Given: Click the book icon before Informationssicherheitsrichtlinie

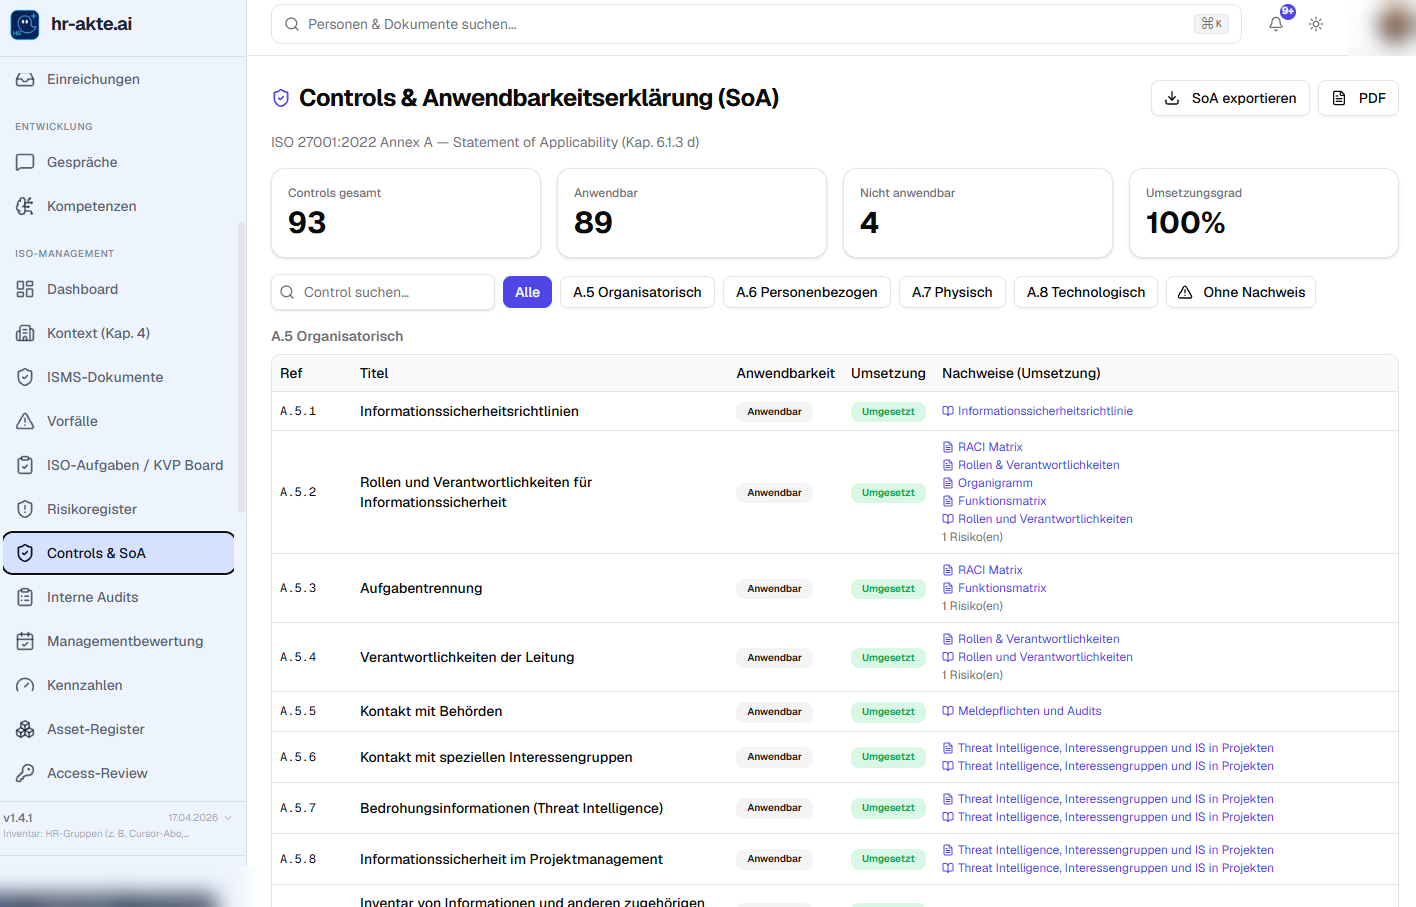Looking at the screenshot, I should tap(947, 411).
